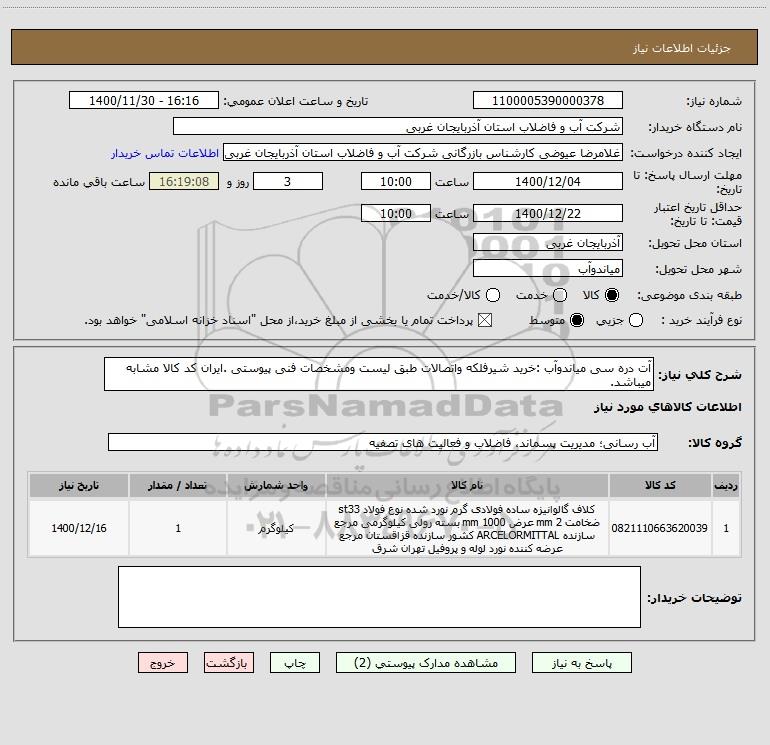Click the empty buyer description text area
The width and height of the screenshot is (770, 745).
coord(379,597)
